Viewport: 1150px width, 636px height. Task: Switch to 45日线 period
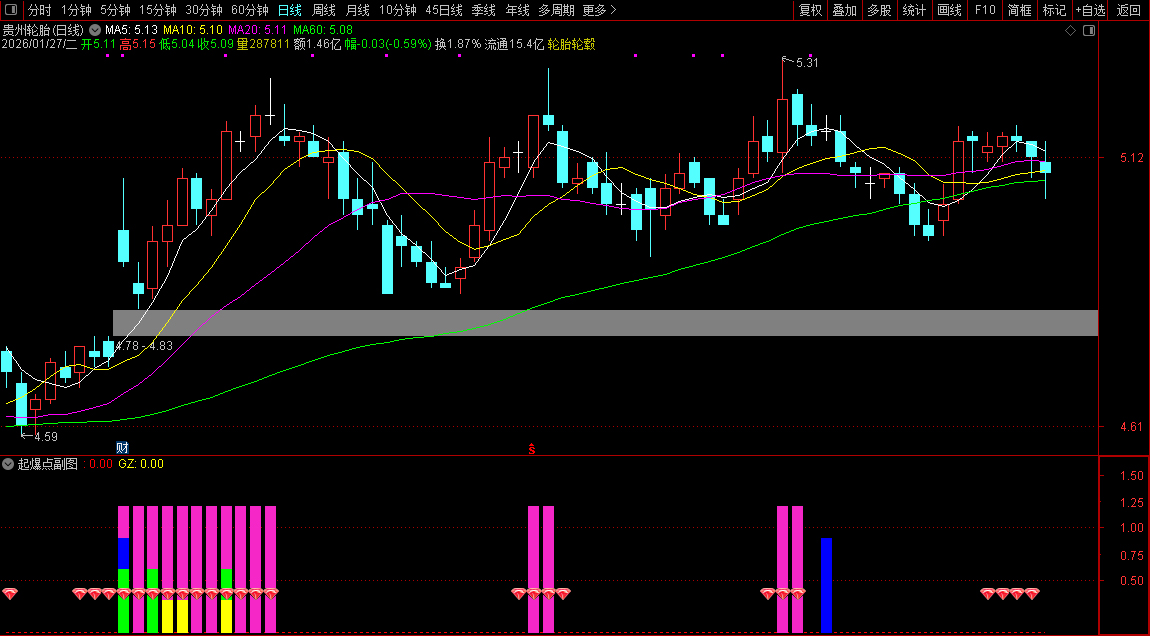[444, 10]
